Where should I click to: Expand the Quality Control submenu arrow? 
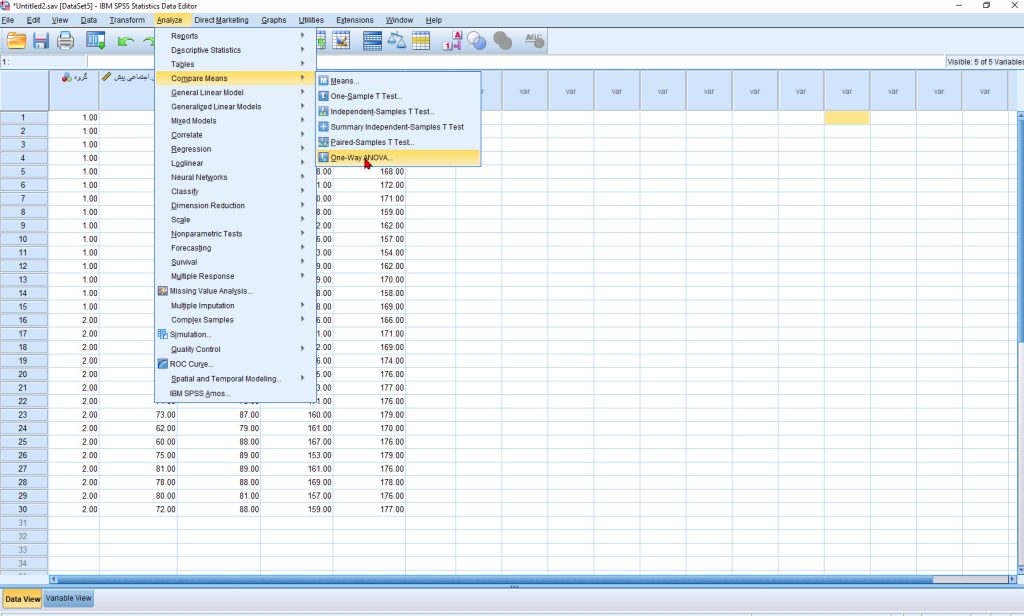[x=302, y=349]
